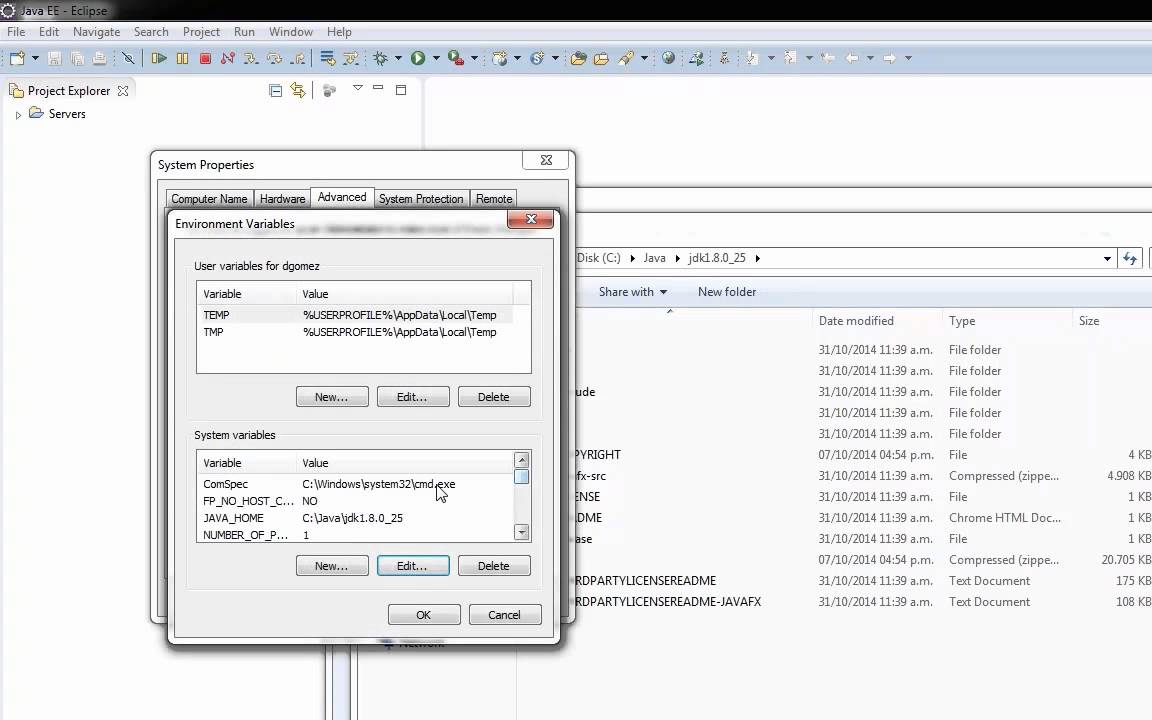This screenshot has height=720, width=1152.
Task: Click New under System variables
Action: 332,566
